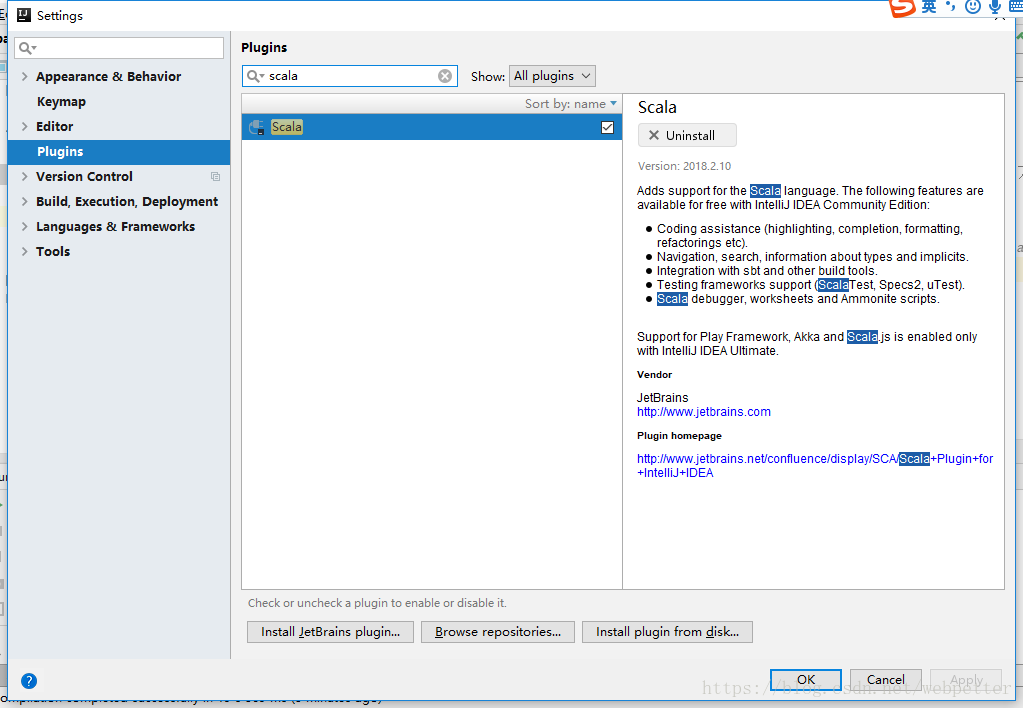Select Plugins in settings tree
This screenshot has width=1023, height=708.
click(x=119, y=152)
